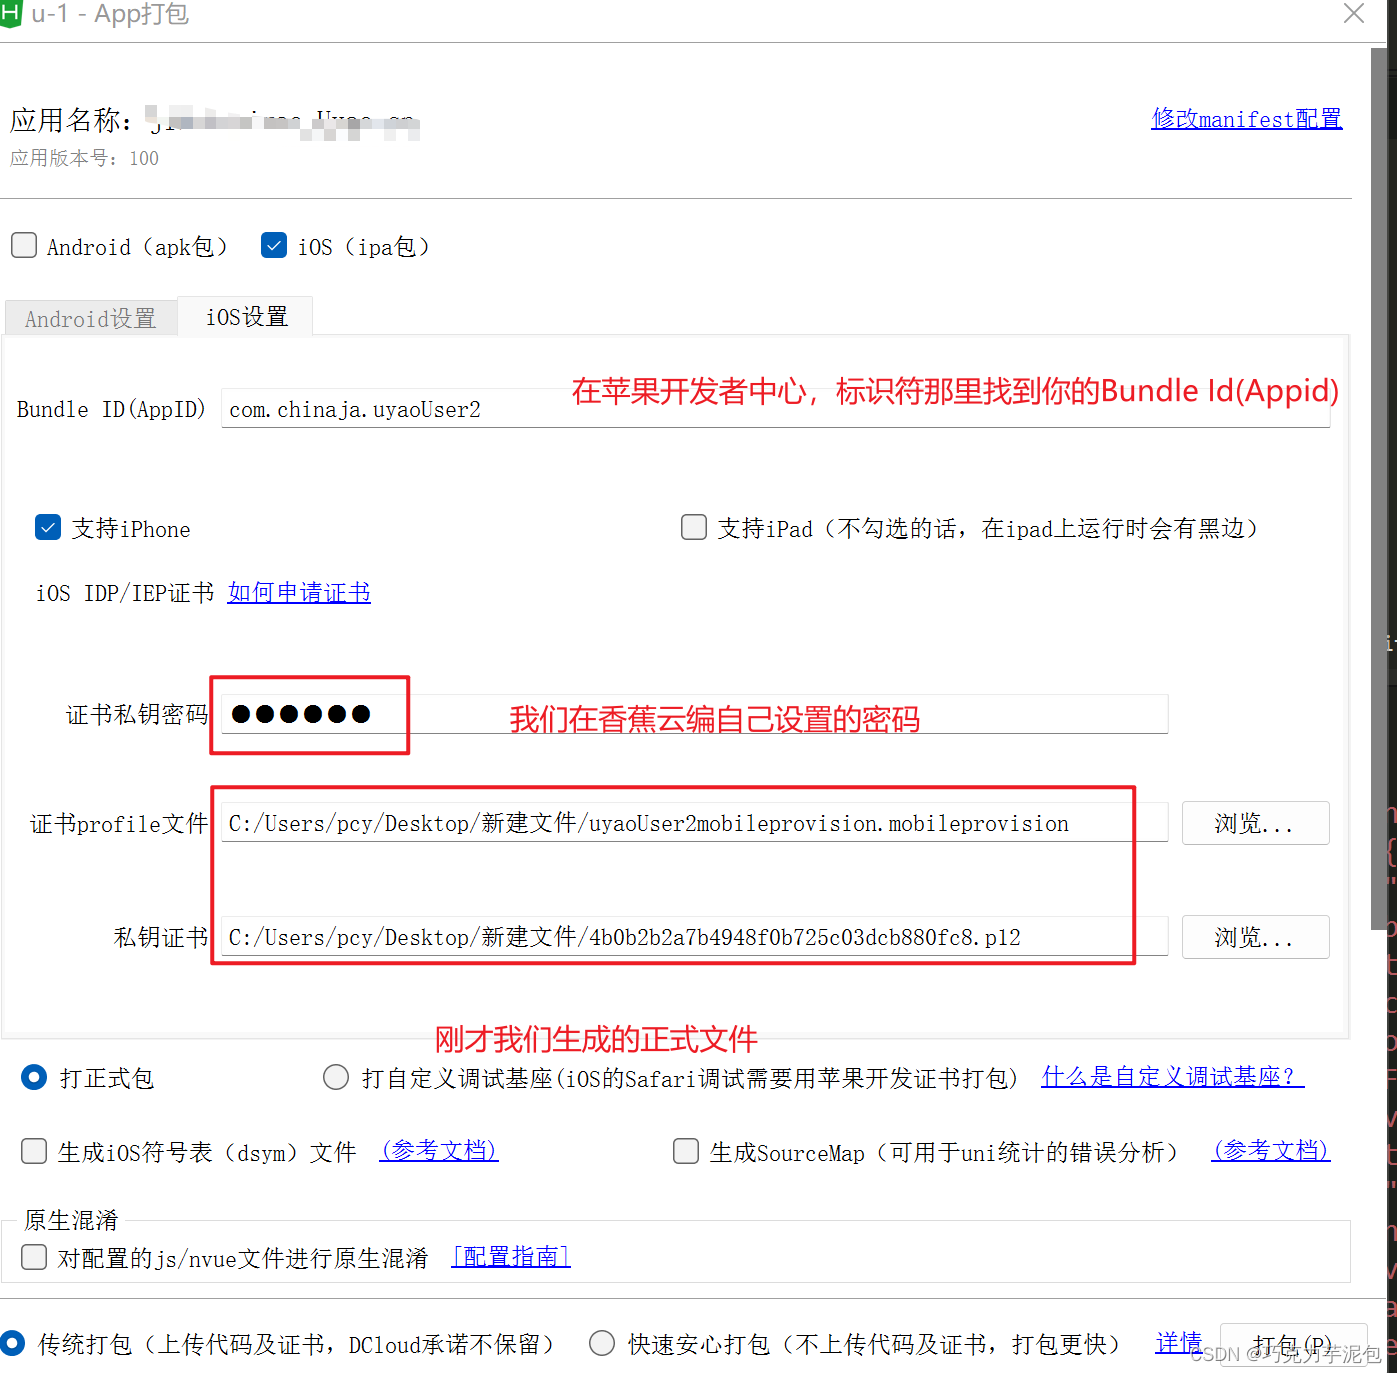
Task: Open 参考文档 link next to SourceMap option
Action: click(1271, 1150)
